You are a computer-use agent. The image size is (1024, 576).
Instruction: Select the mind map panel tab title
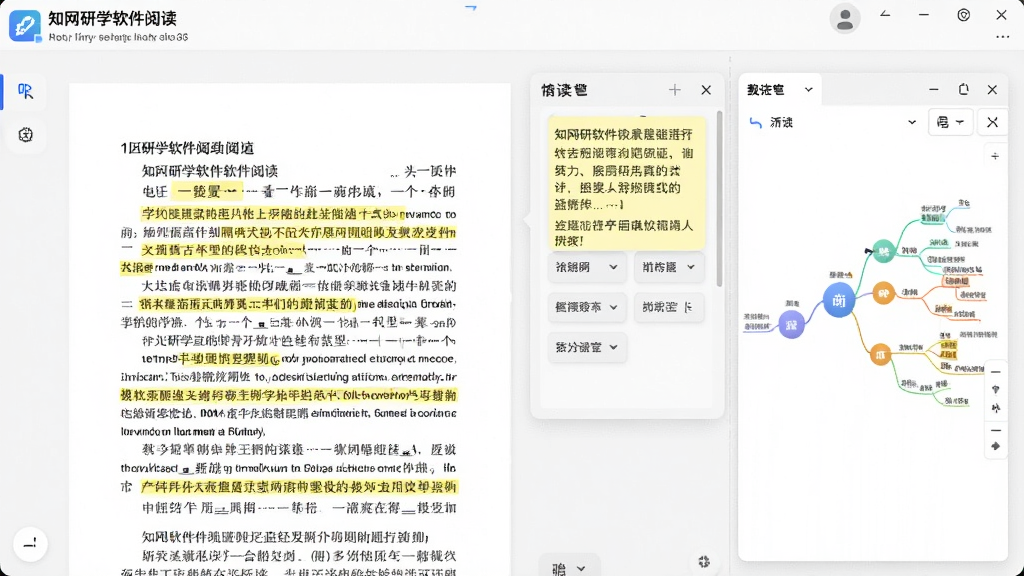(x=765, y=89)
